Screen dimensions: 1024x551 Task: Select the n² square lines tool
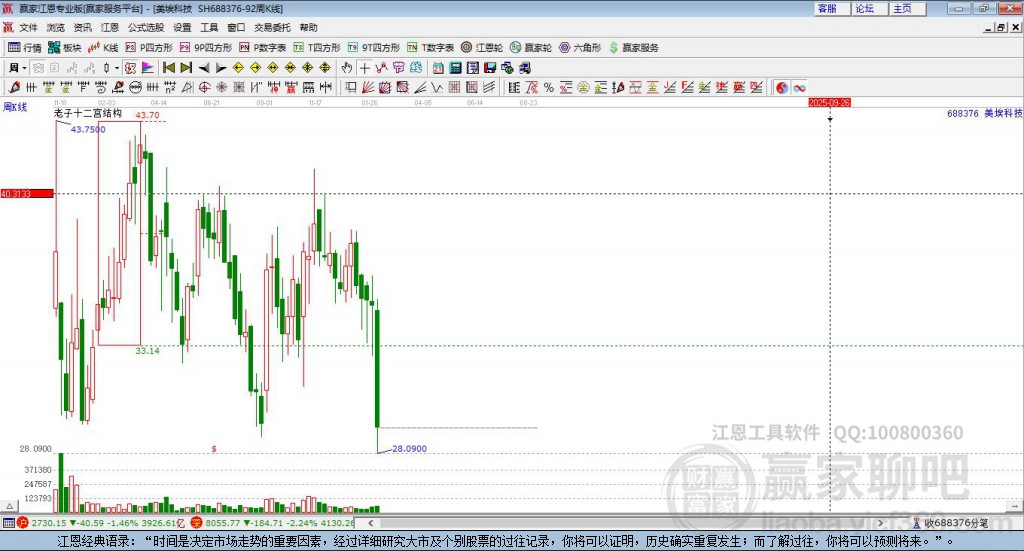coord(170,87)
